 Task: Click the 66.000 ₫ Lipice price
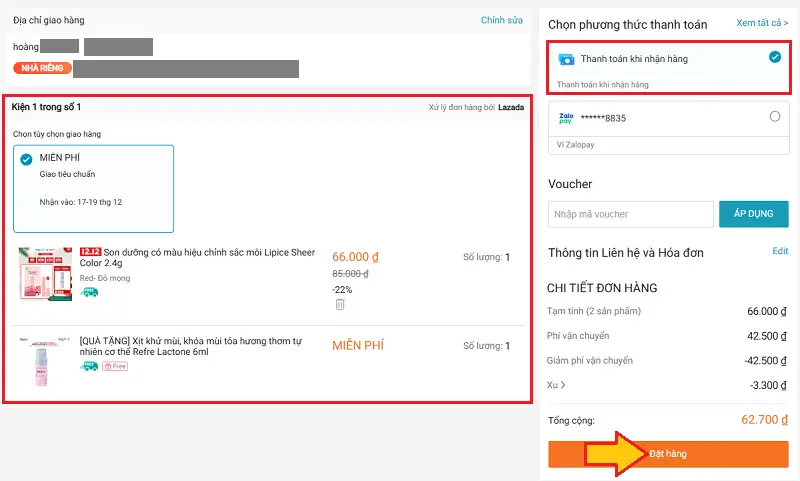coord(355,257)
